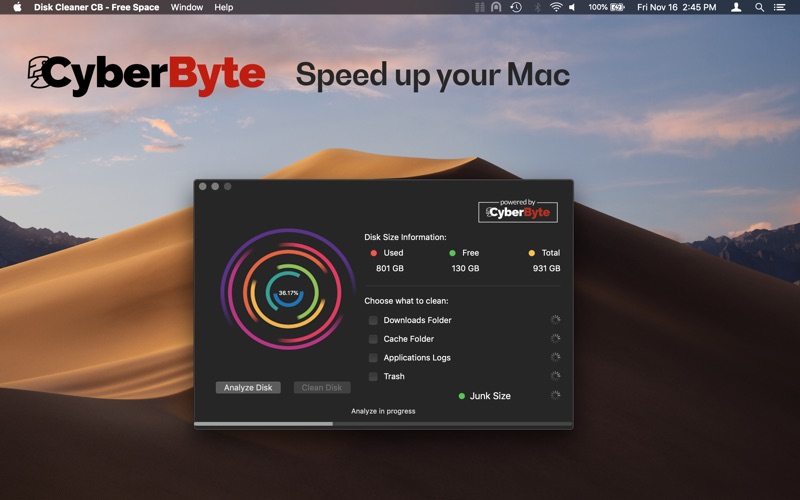The height and width of the screenshot is (500, 800).
Task: Click the 36.17% percentage label
Action: tap(288, 293)
